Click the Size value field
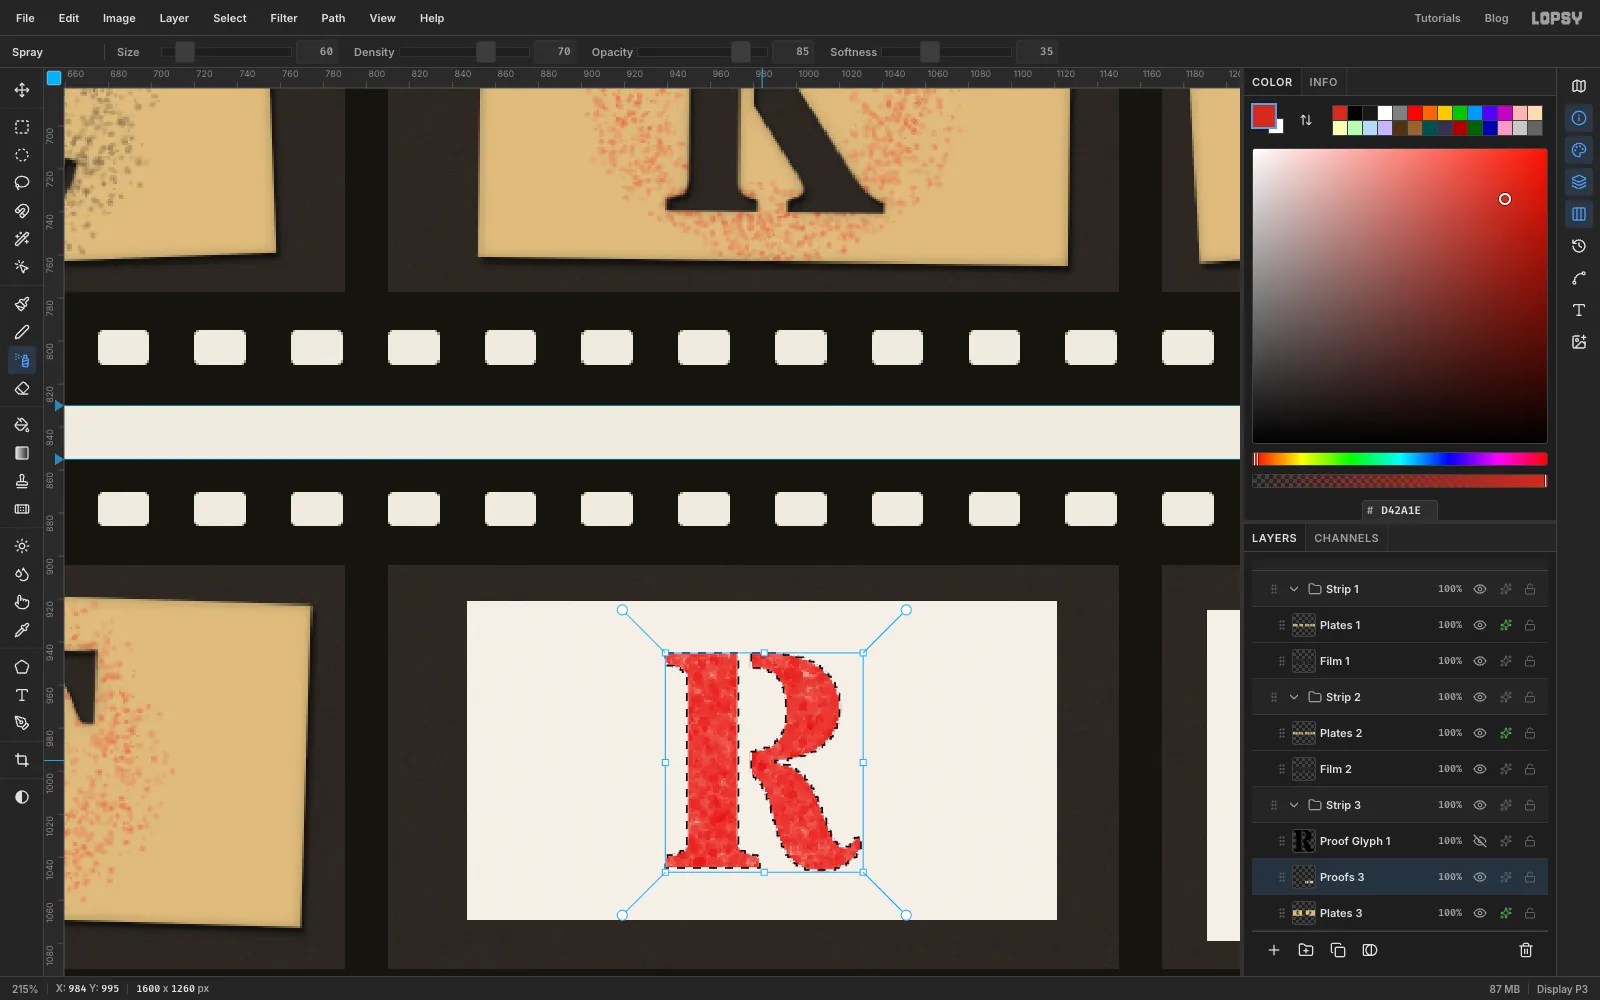 click(x=317, y=52)
